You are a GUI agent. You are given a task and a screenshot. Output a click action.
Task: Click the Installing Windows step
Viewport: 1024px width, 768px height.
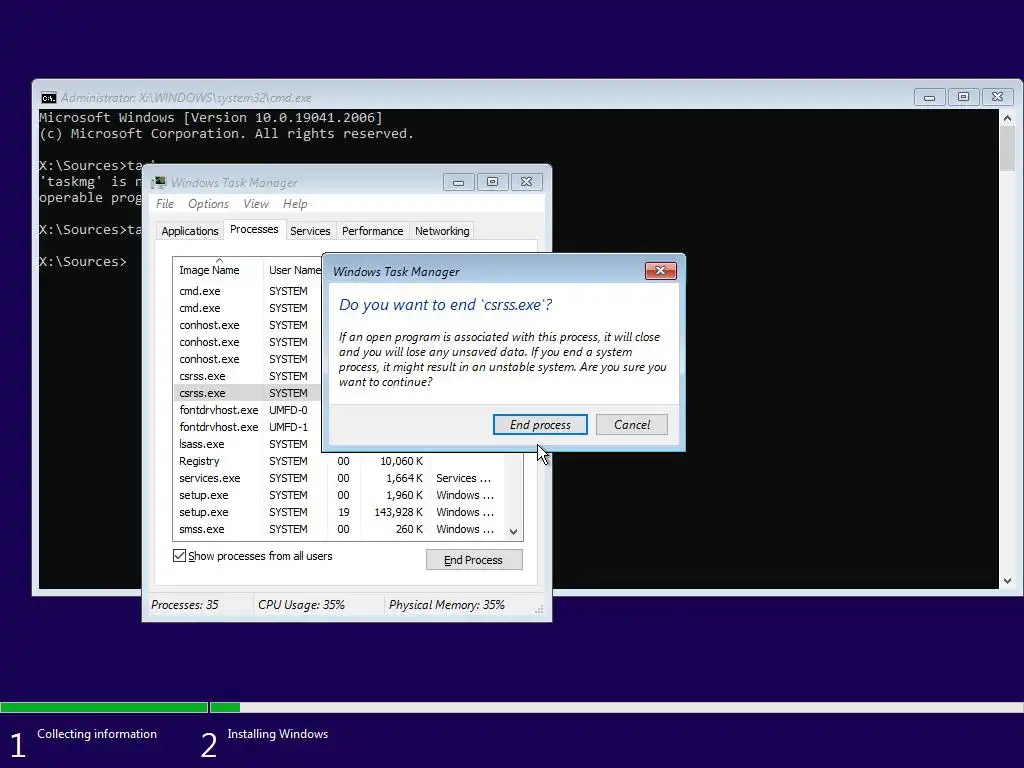coord(278,734)
